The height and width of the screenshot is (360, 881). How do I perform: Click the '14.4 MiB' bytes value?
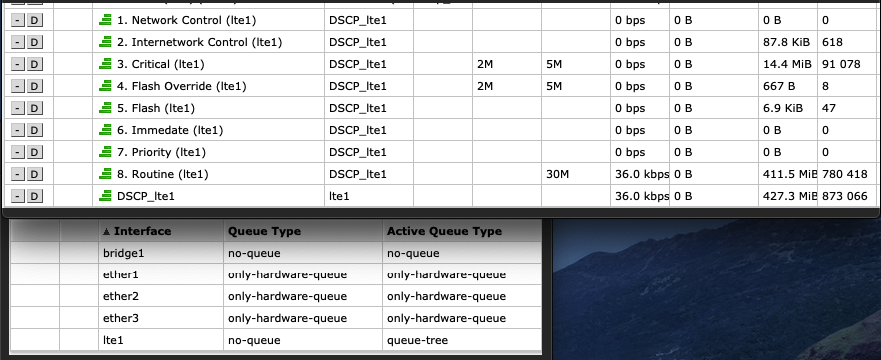[787, 65]
